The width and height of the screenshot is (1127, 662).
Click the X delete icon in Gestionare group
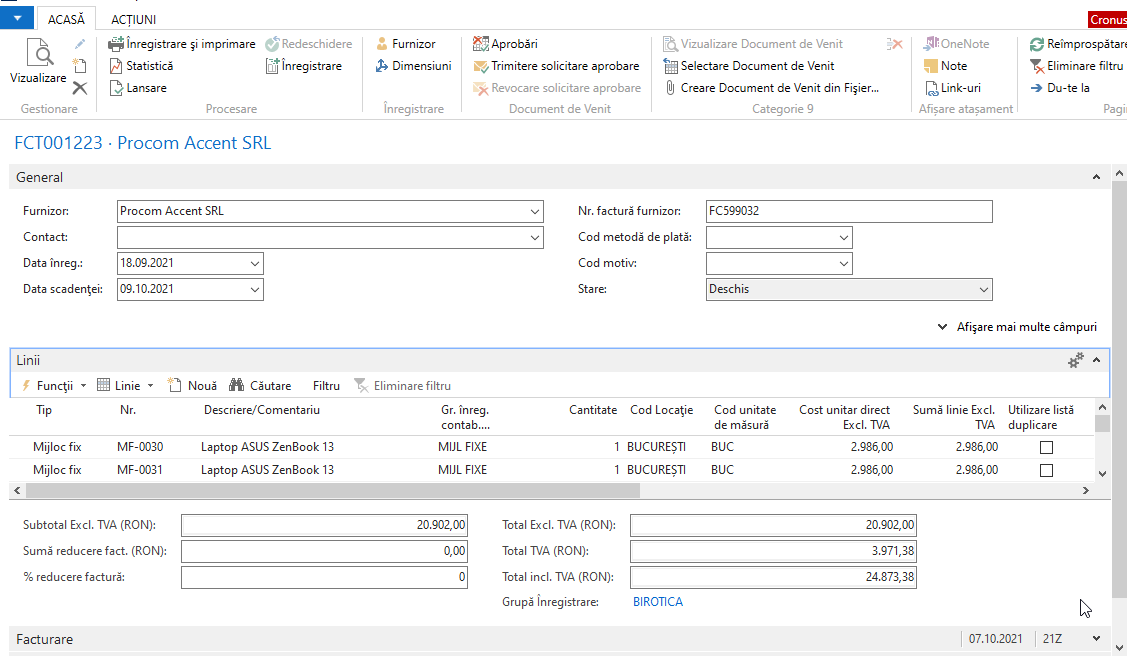point(80,88)
